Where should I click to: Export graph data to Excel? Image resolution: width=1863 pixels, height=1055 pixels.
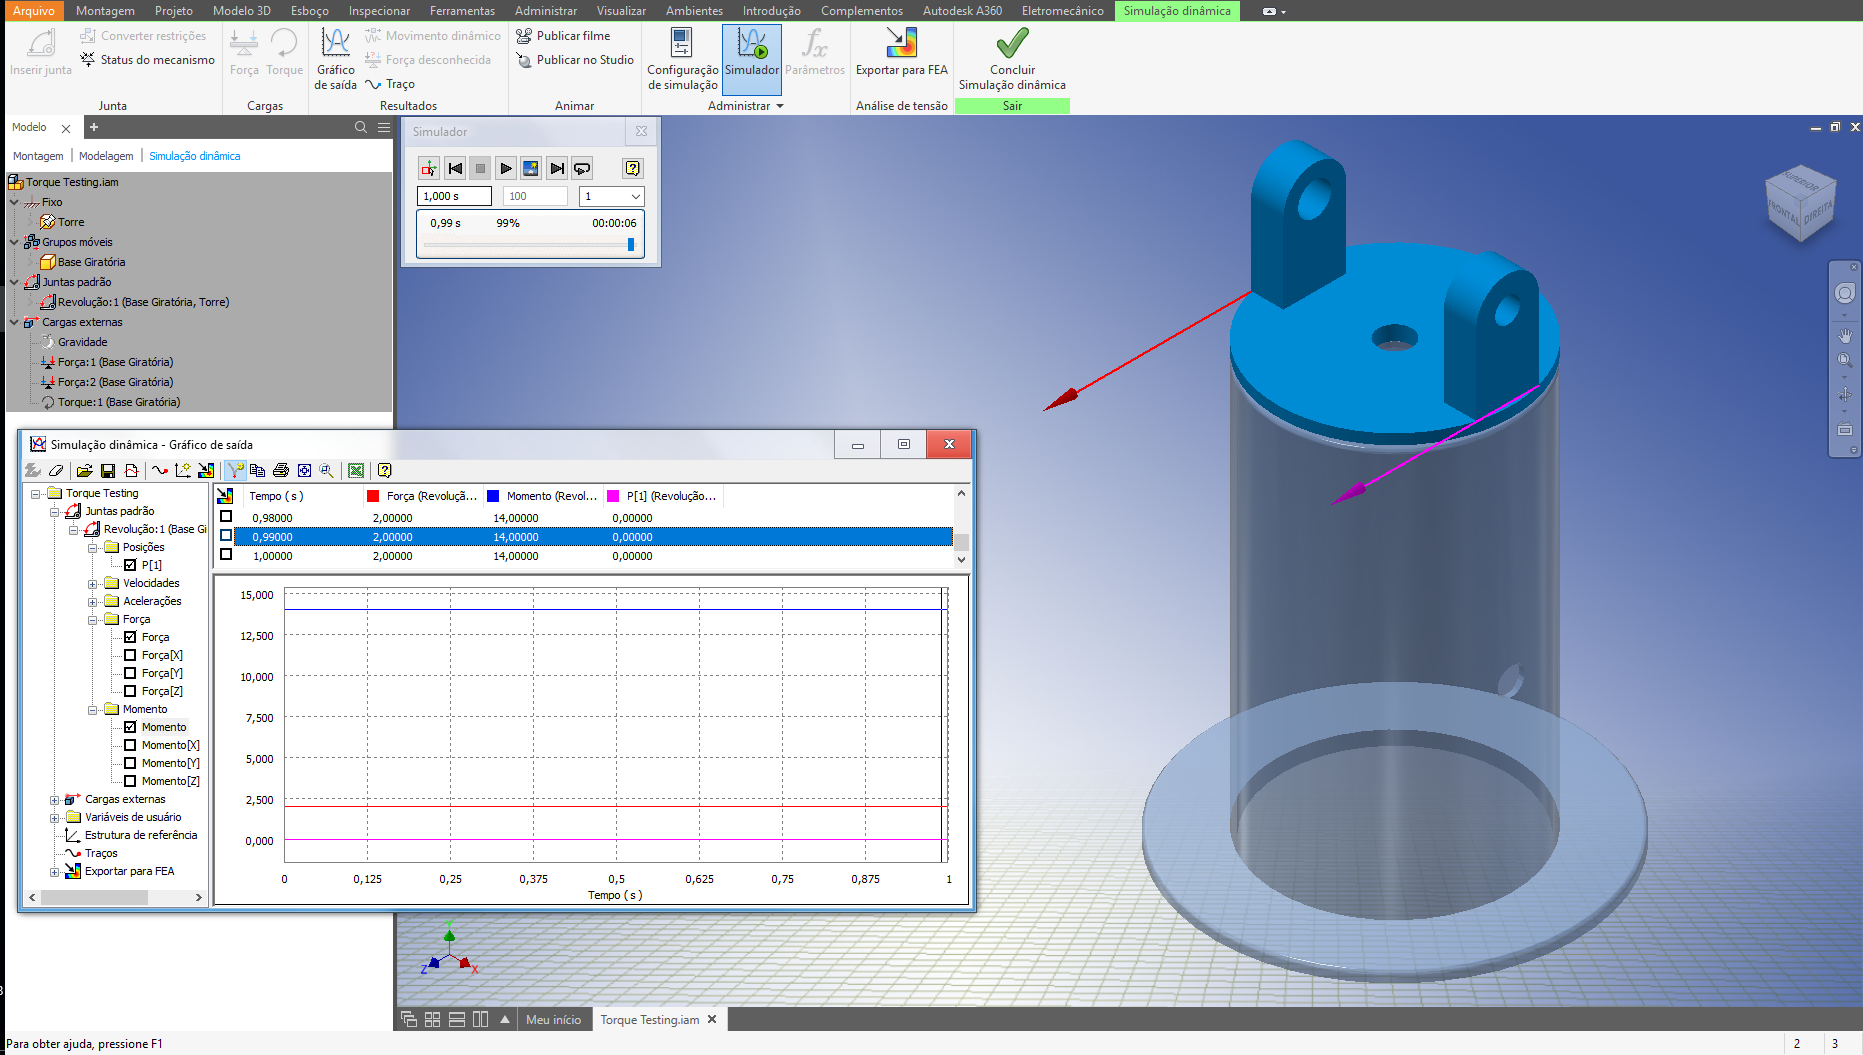pos(356,470)
